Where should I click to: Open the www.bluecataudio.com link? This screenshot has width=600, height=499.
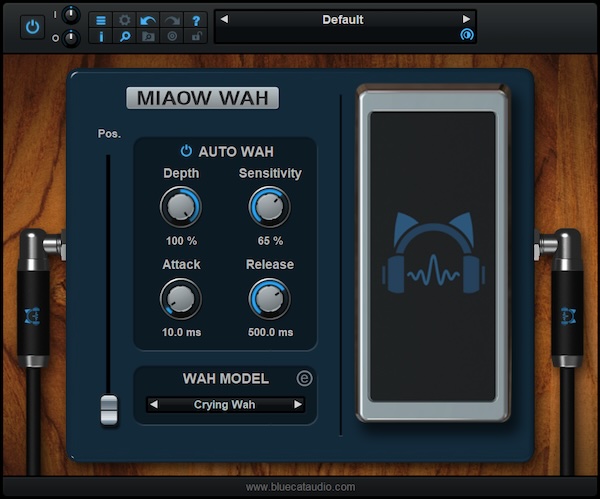coord(300,487)
